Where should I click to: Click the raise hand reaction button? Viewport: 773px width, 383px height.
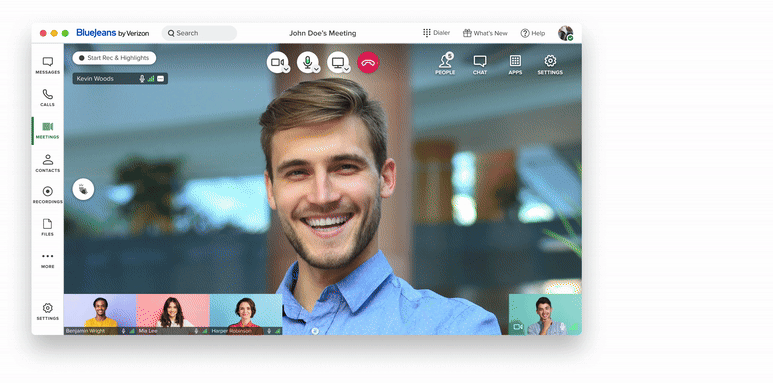pyautogui.click(x=83, y=189)
